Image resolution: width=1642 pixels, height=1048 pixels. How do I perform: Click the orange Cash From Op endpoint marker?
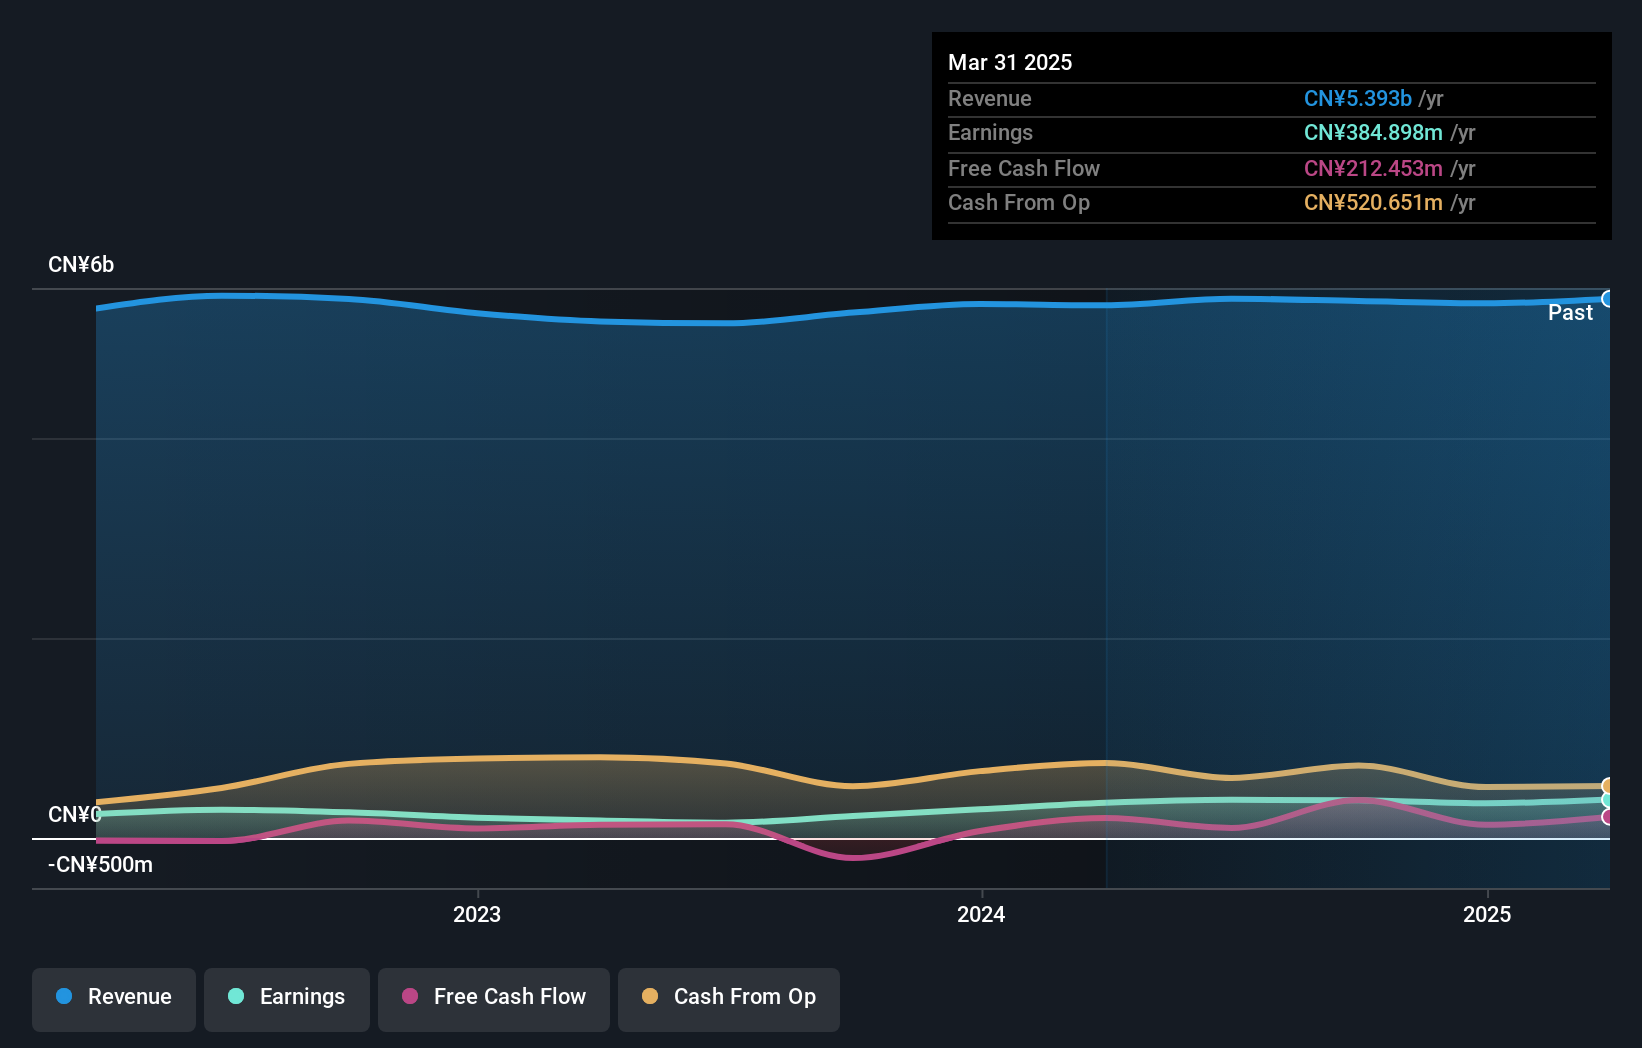click(1608, 786)
